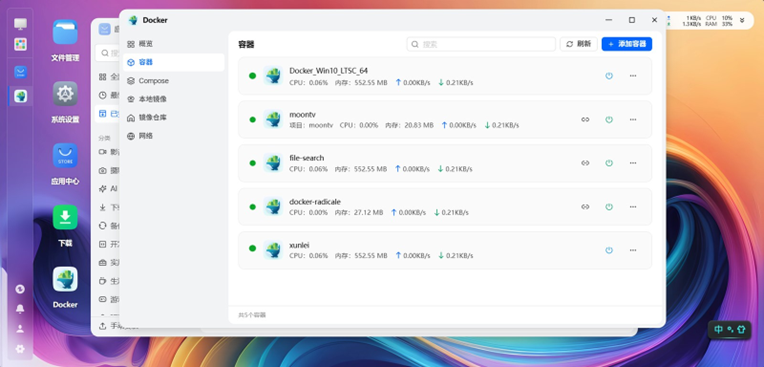
Task: Click the moontv container logo
Action: pos(273,119)
